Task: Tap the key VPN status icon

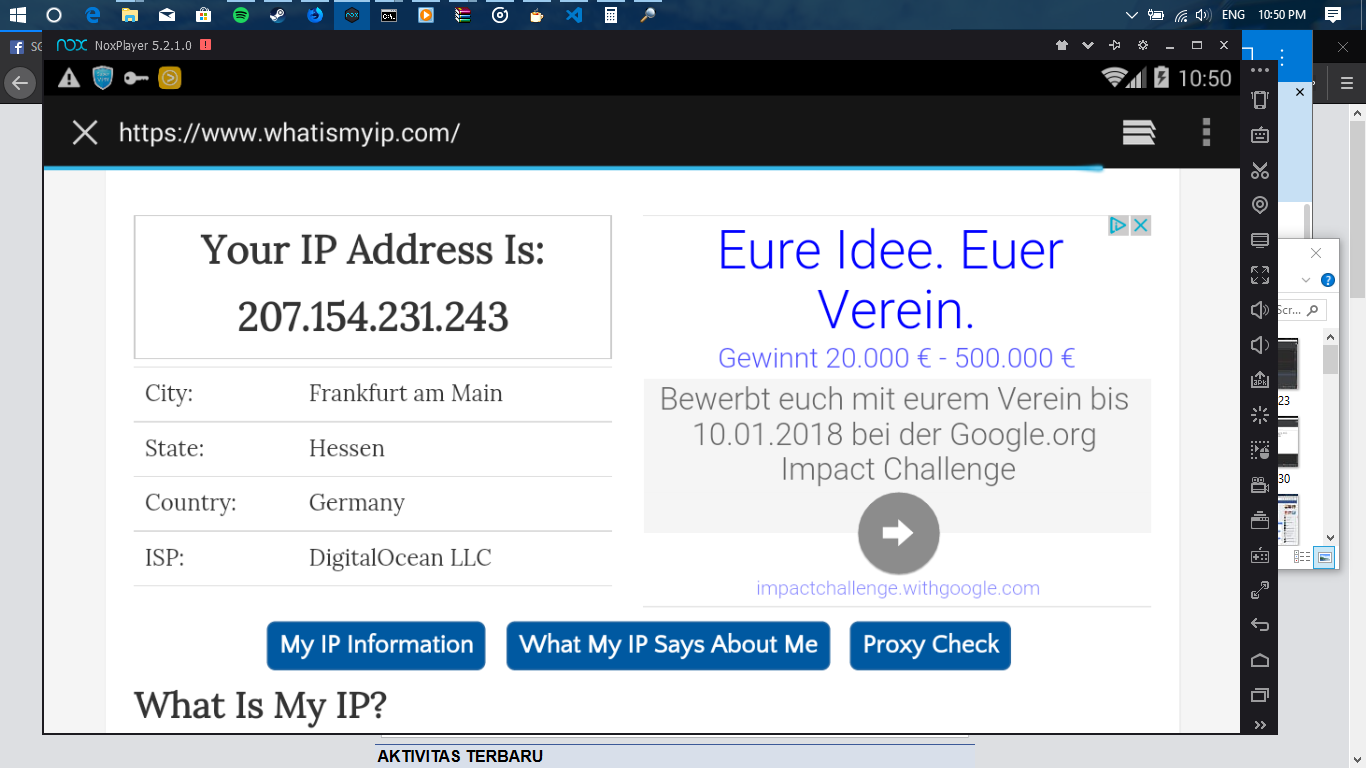Action: 136,78
